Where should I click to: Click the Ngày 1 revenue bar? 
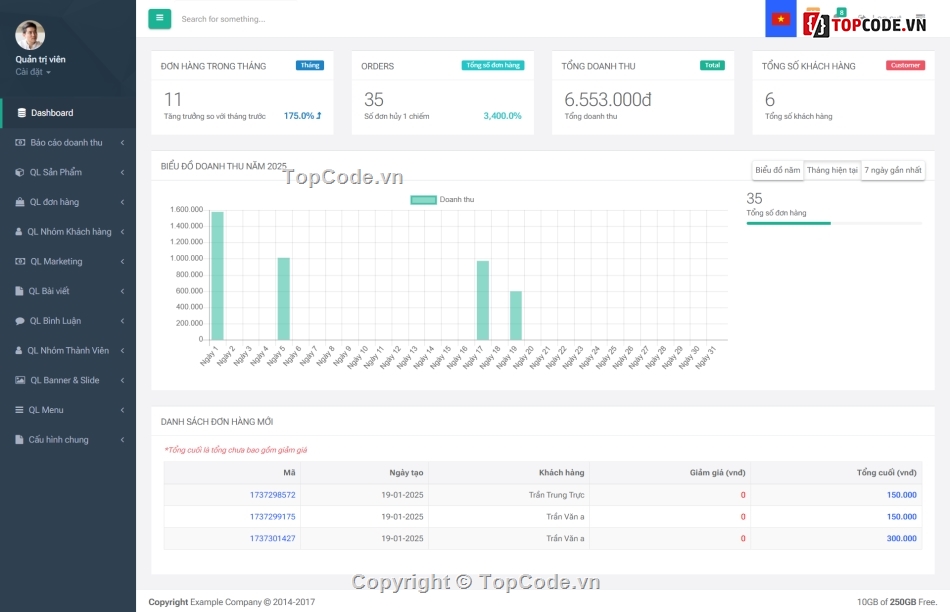tap(218, 276)
